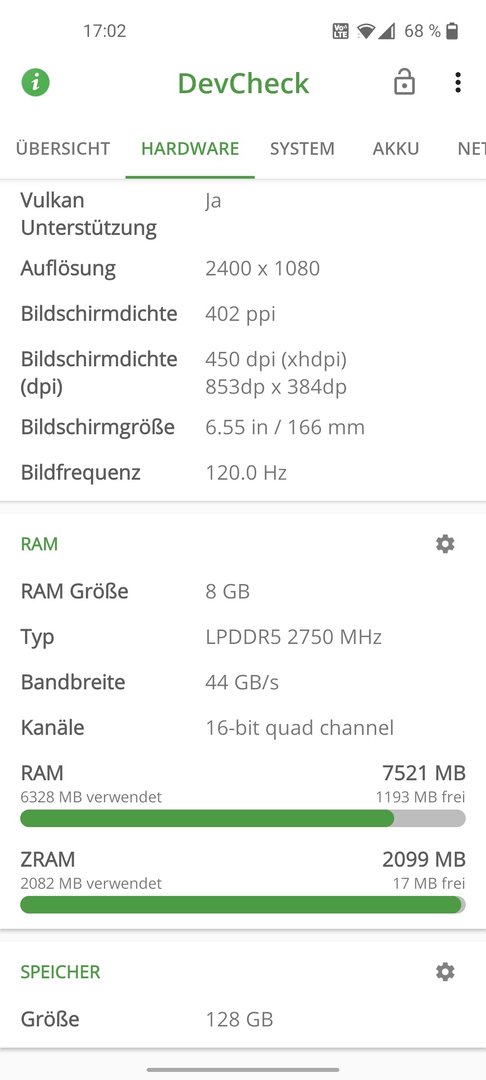Select the Bildfrequenz 120.0 Hz row
The image size is (486, 1080).
click(x=243, y=472)
